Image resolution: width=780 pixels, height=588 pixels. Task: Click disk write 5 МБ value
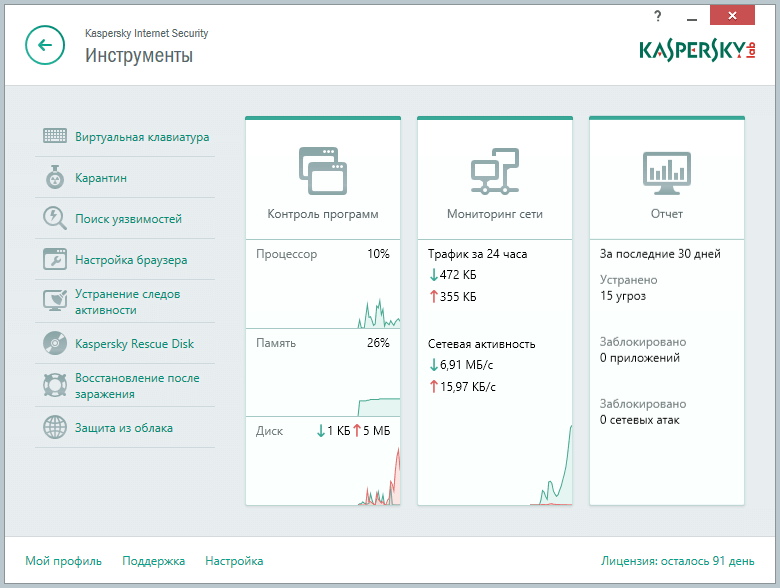pos(372,431)
